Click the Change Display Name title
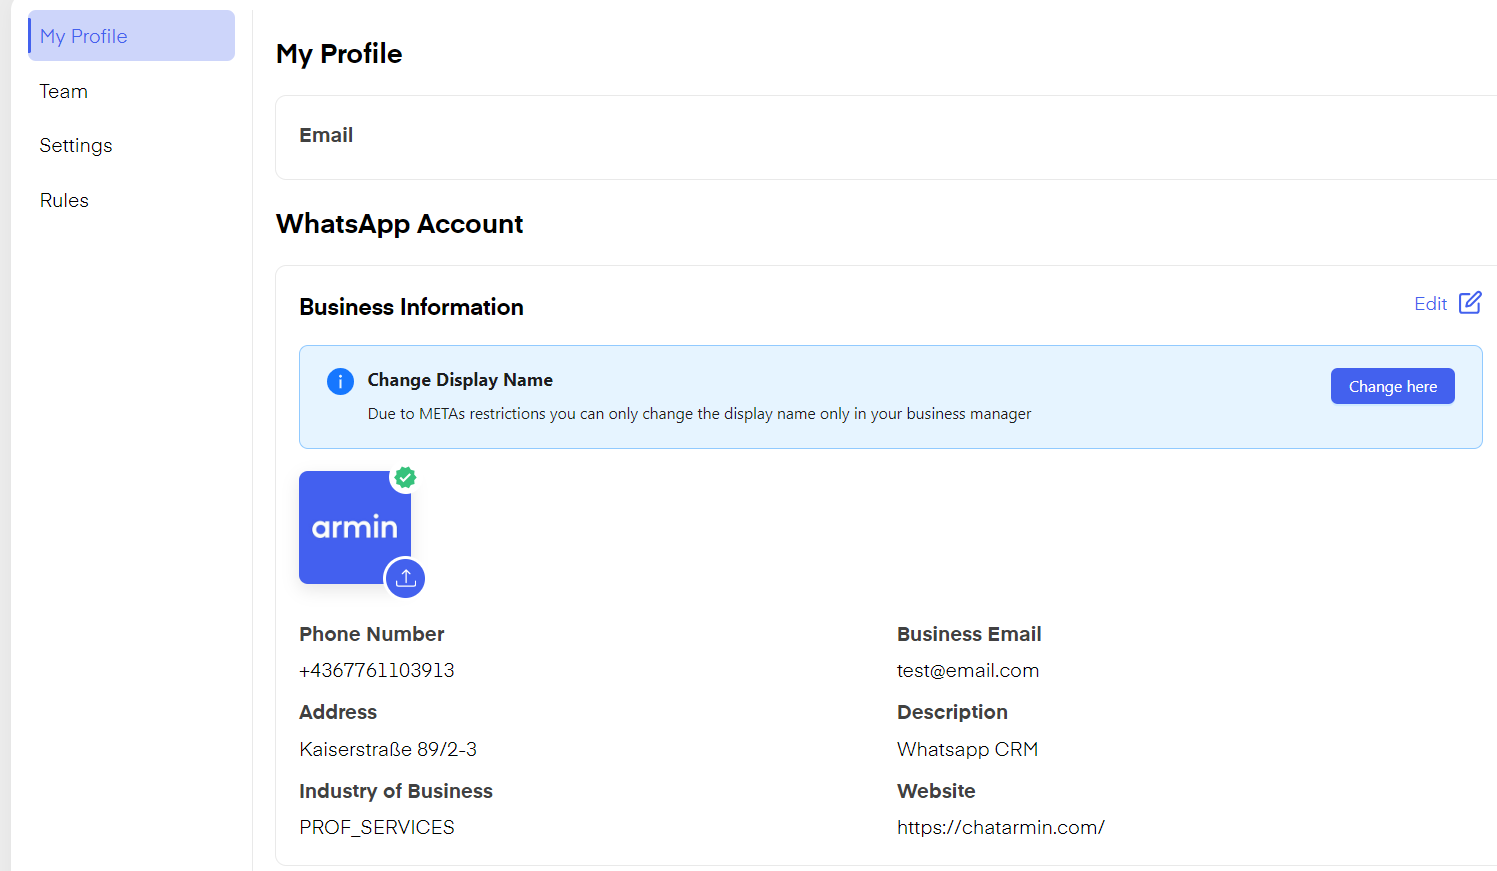1497x871 pixels. coord(460,380)
